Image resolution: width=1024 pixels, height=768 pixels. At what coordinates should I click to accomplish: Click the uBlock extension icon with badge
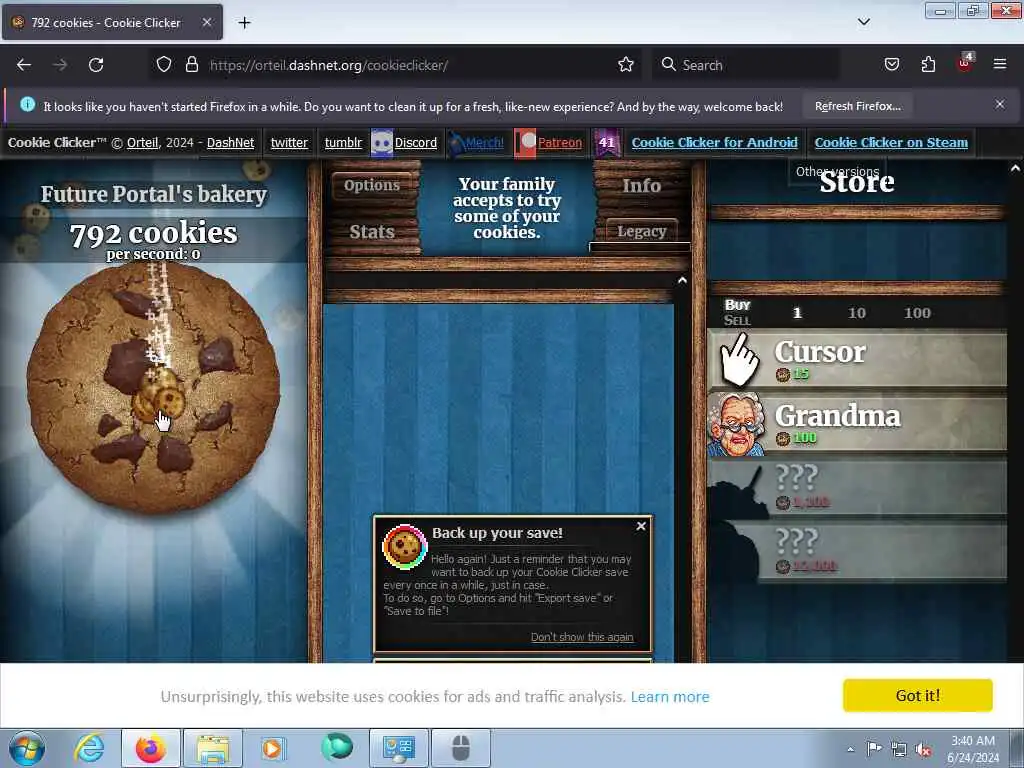(x=965, y=63)
